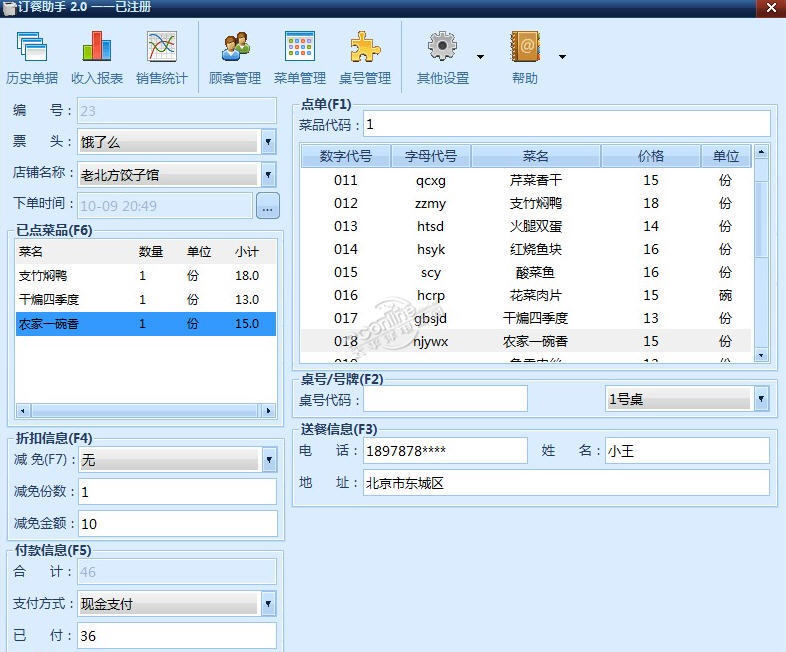
Task: Open the 销售统计 sales statistics icon
Action: click(161, 47)
